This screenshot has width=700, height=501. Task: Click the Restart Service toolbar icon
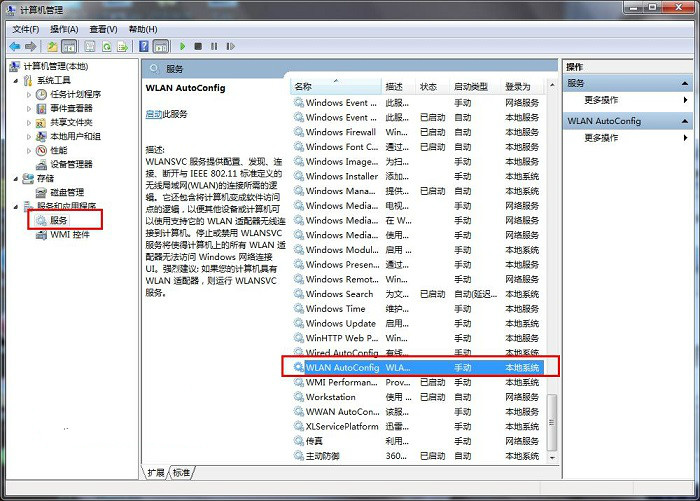point(229,46)
